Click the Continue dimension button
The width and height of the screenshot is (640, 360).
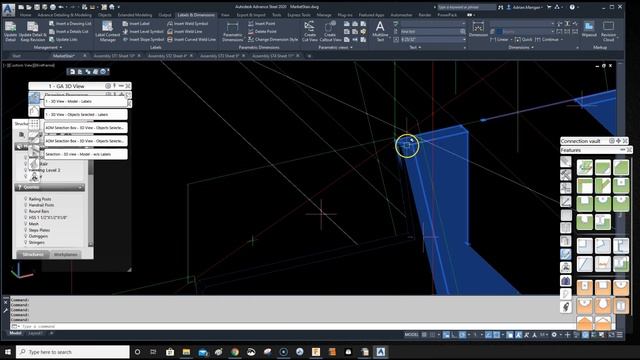547,40
